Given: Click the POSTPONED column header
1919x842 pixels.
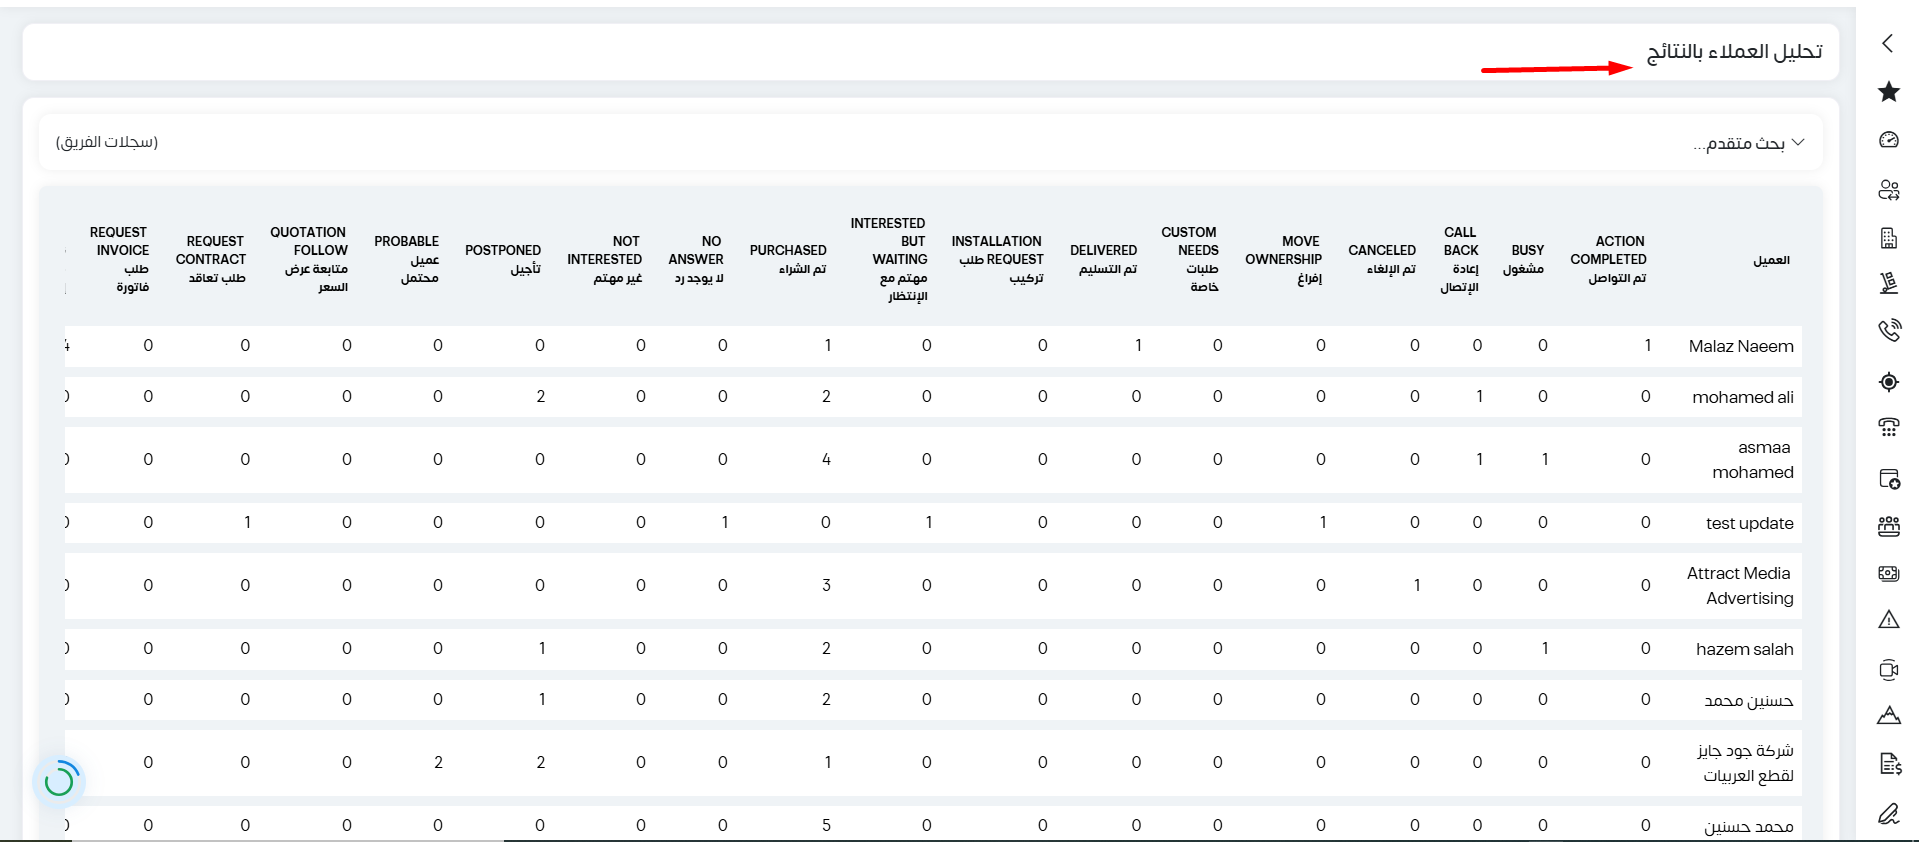Looking at the screenshot, I should pos(503,259).
